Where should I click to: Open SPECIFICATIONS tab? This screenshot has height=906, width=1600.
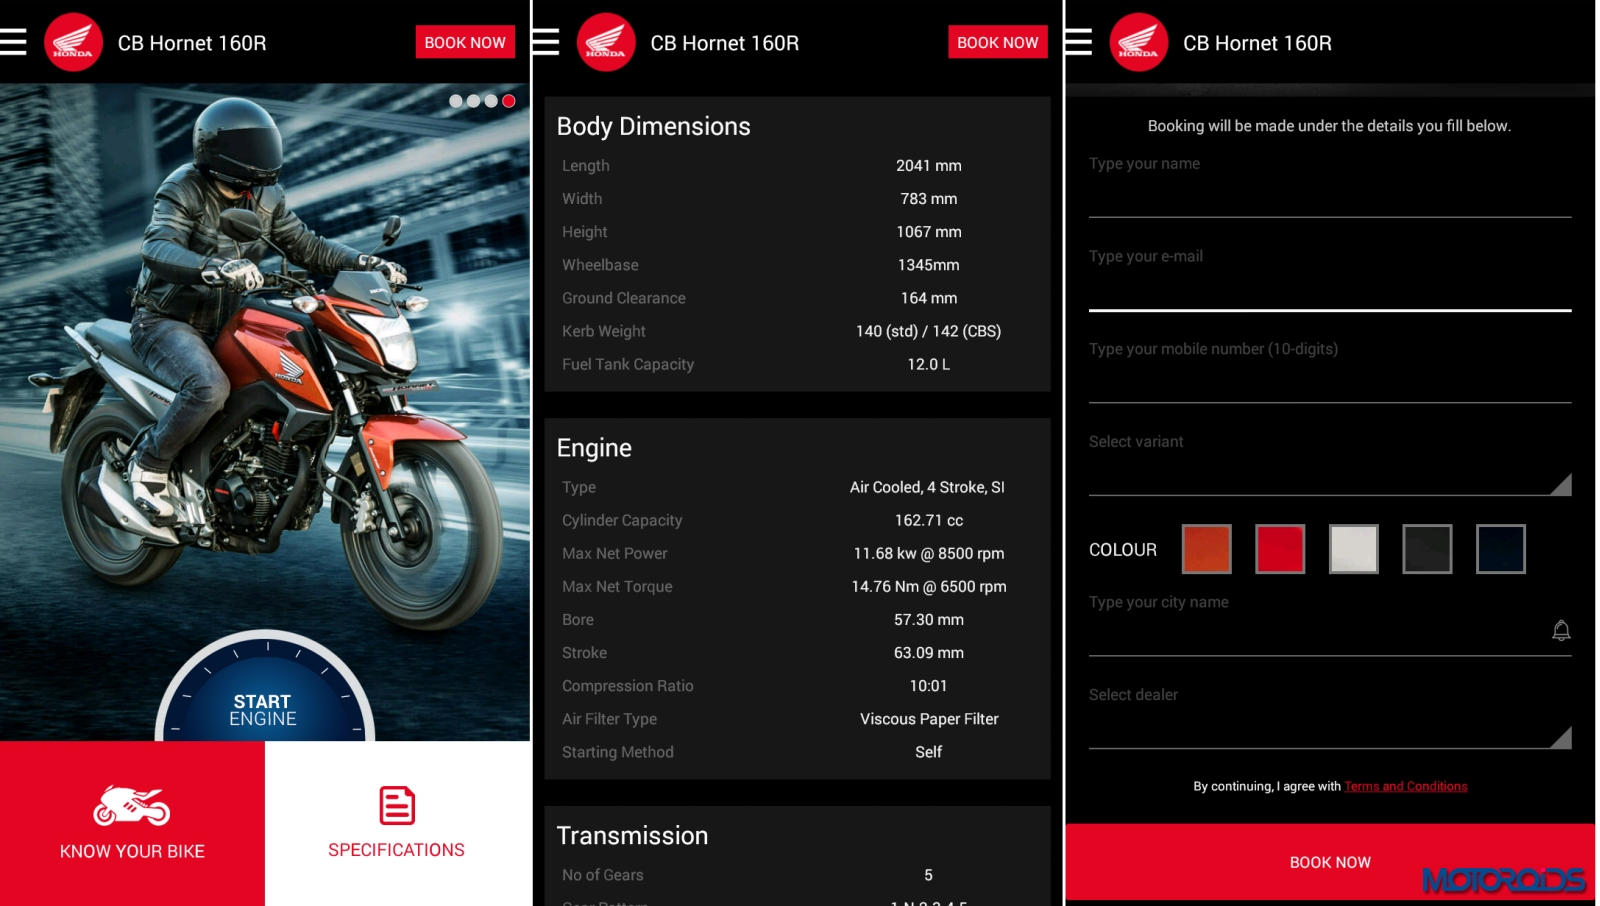[x=397, y=823]
